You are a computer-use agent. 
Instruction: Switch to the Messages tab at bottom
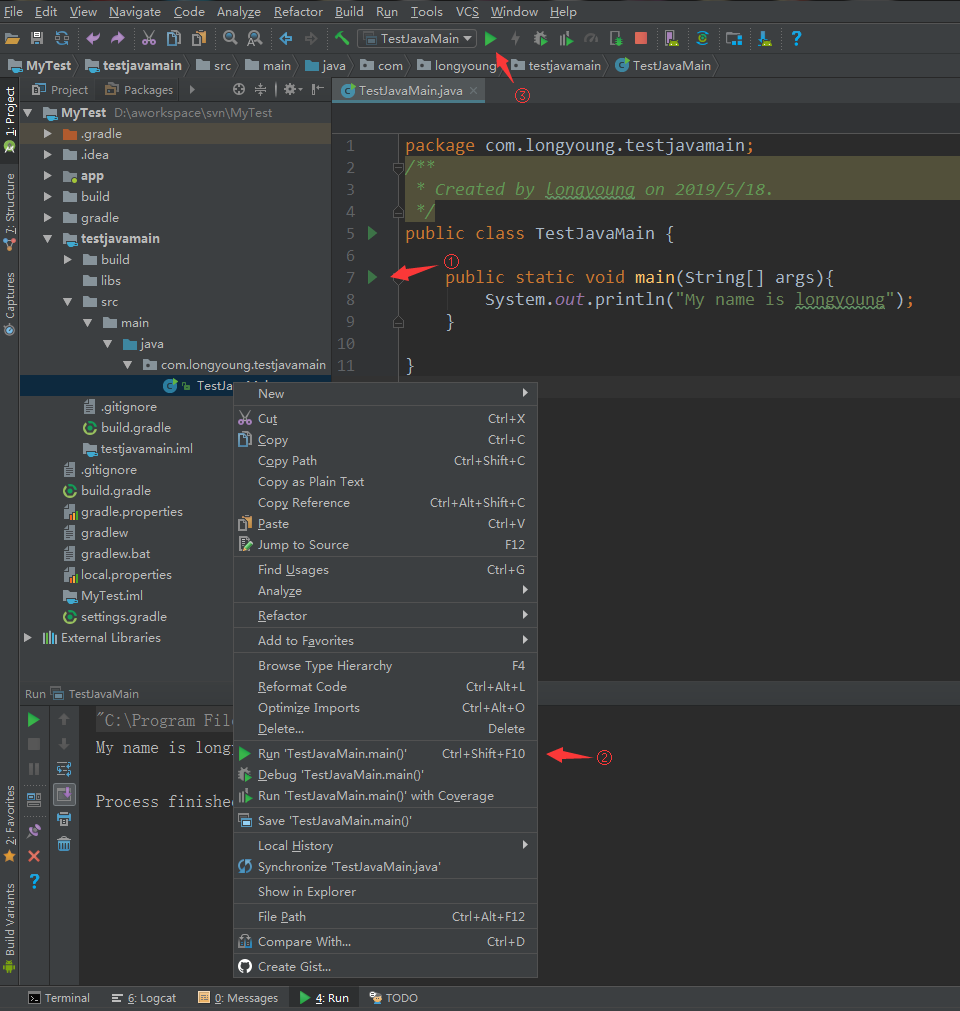tap(238, 997)
